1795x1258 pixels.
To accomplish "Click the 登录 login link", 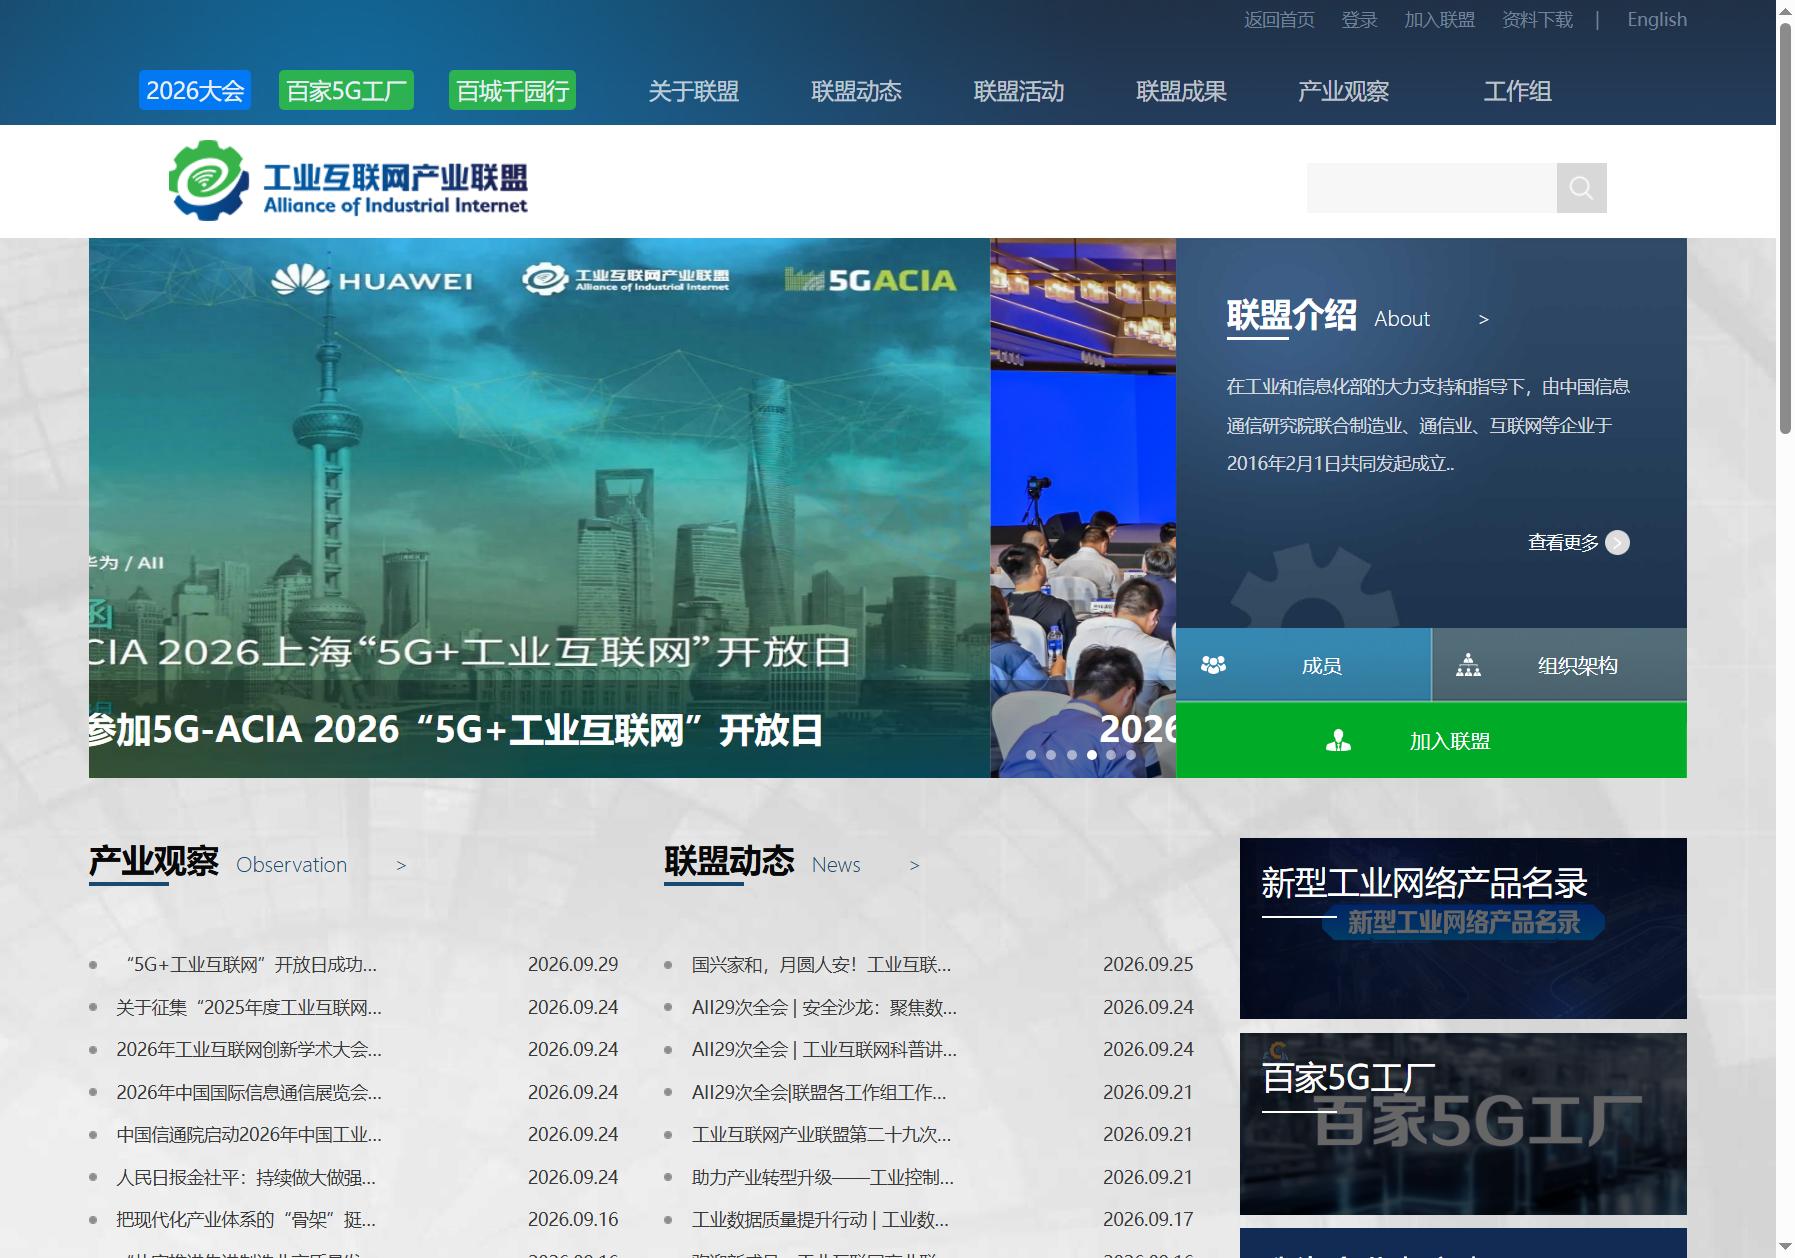I will [x=1359, y=20].
